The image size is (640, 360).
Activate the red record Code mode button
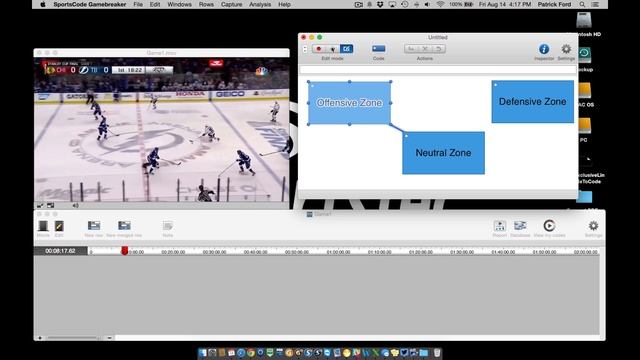point(319,49)
